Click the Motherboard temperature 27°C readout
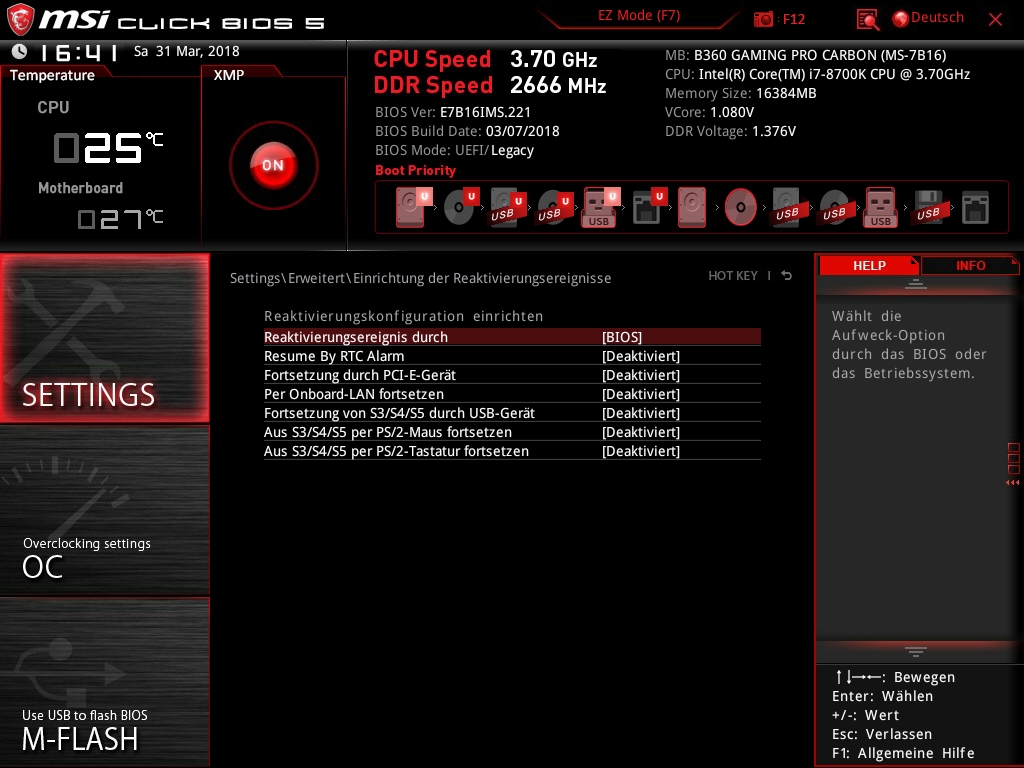 [120, 219]
